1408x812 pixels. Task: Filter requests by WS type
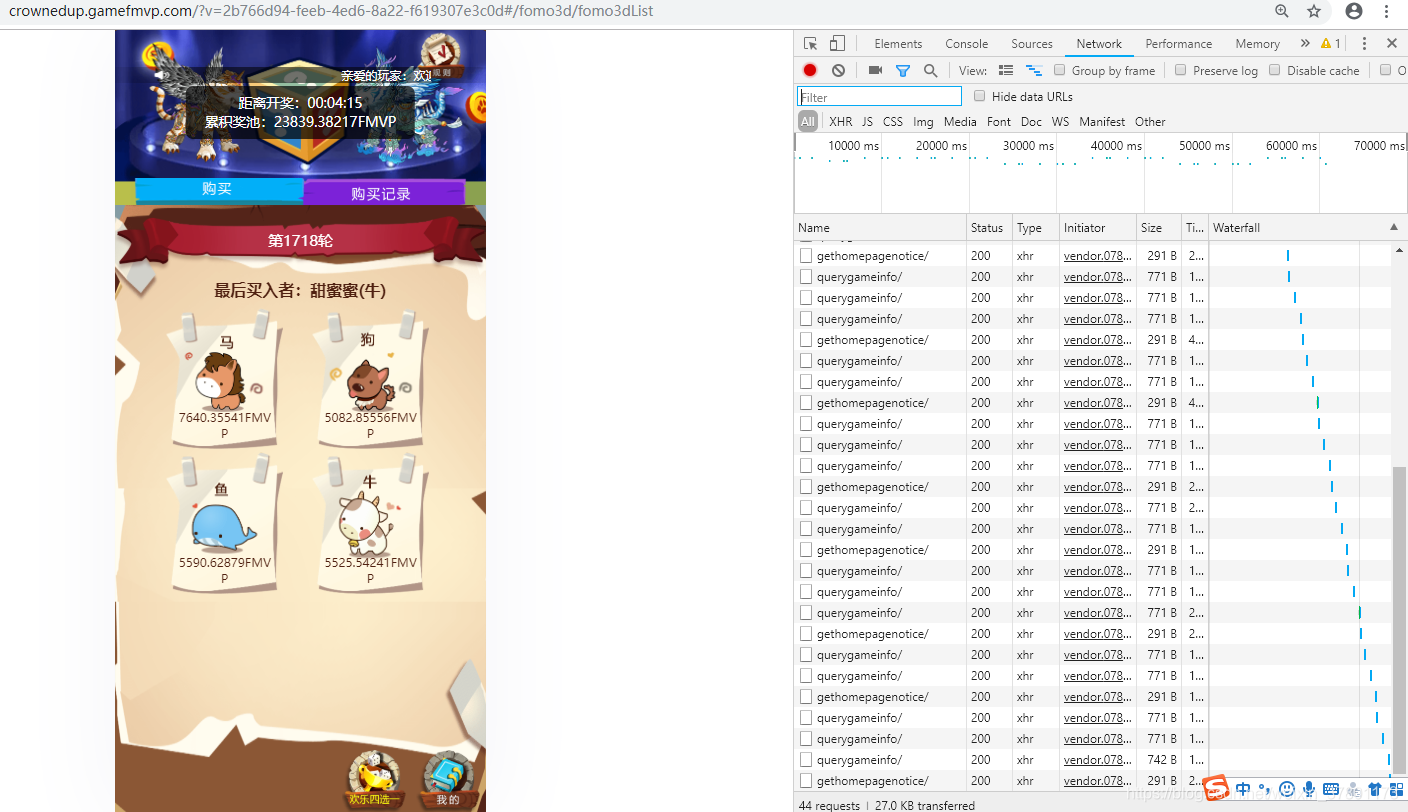[1060, 121]
